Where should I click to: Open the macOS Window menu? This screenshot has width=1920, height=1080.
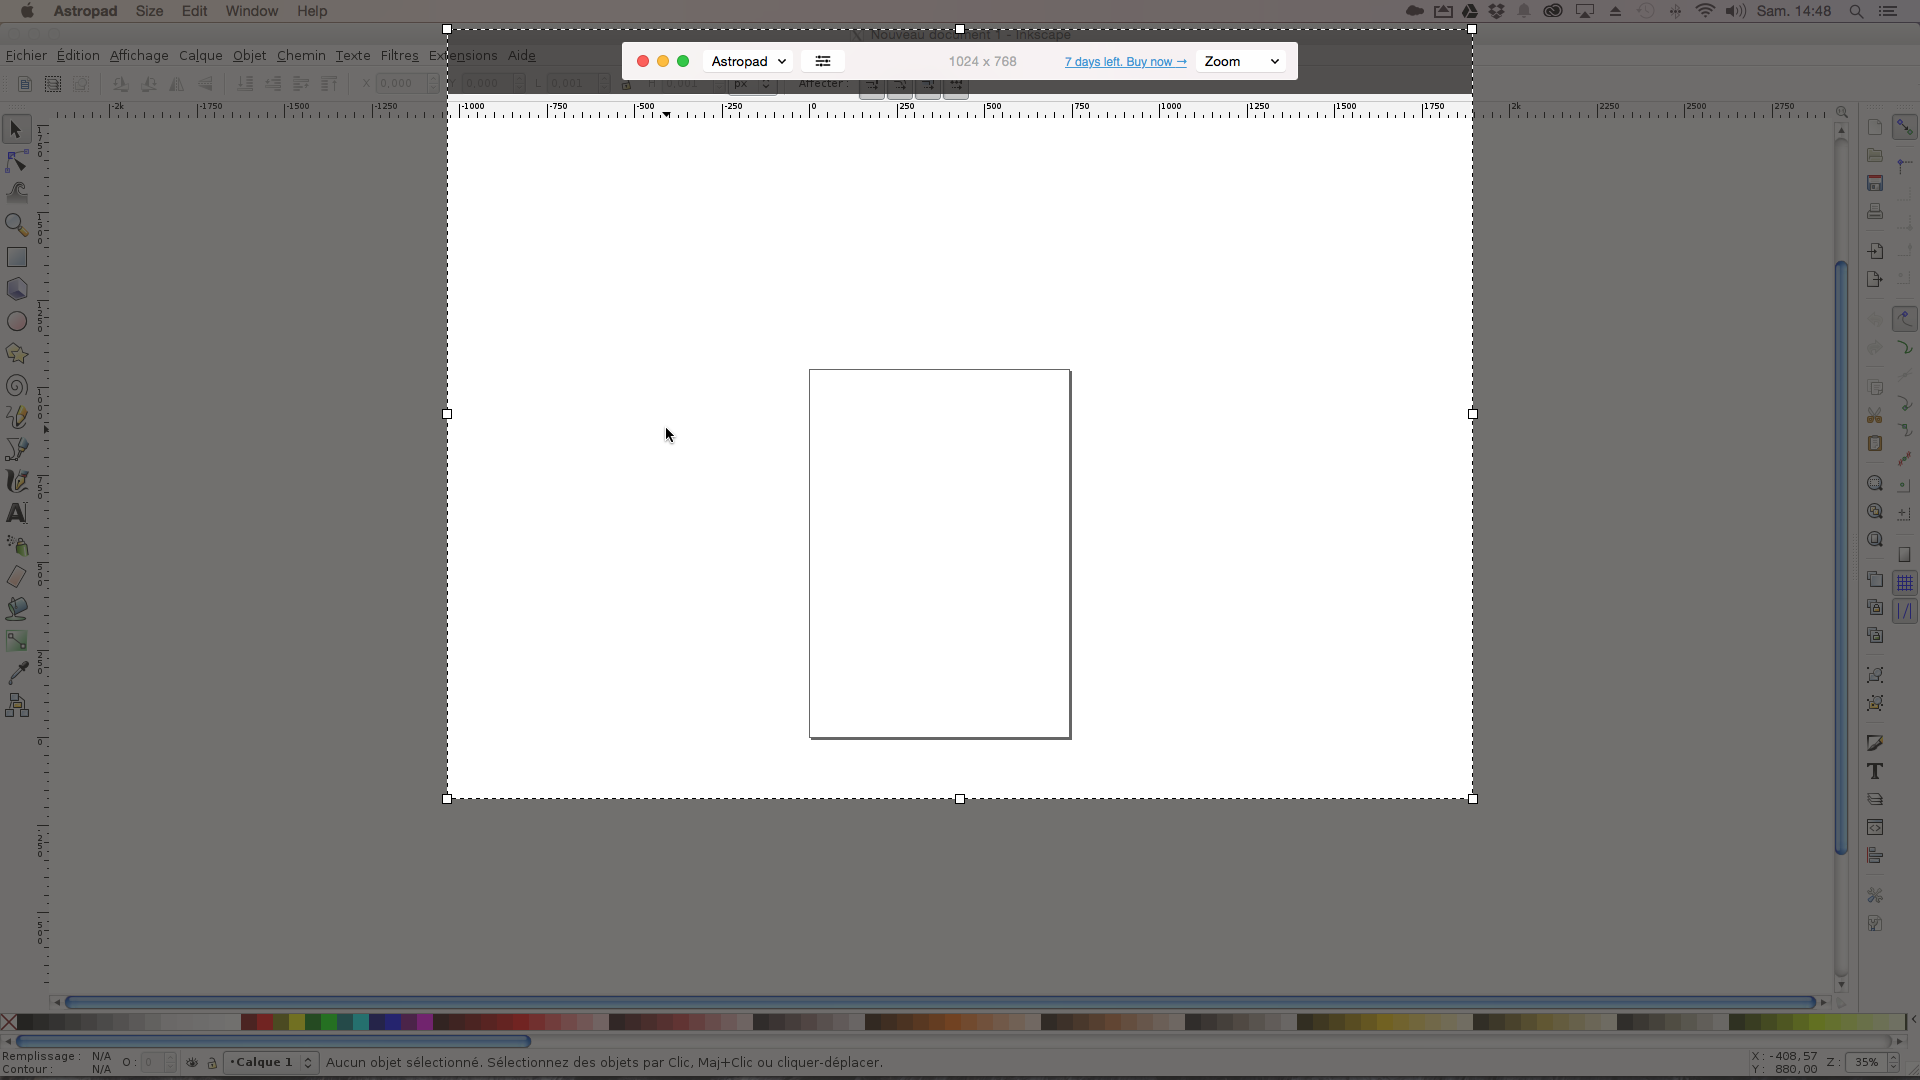(251, 11)
